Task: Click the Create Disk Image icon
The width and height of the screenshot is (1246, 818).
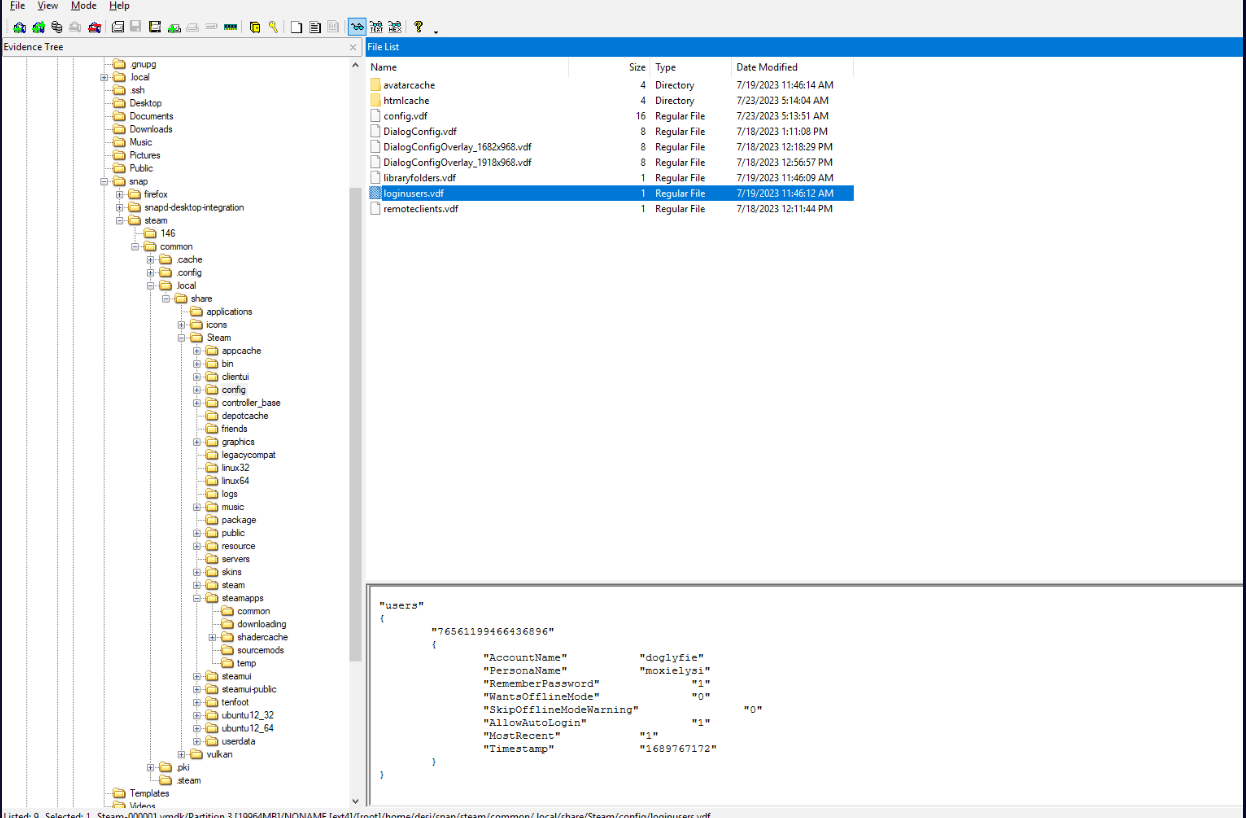Action: click(117, 27)
